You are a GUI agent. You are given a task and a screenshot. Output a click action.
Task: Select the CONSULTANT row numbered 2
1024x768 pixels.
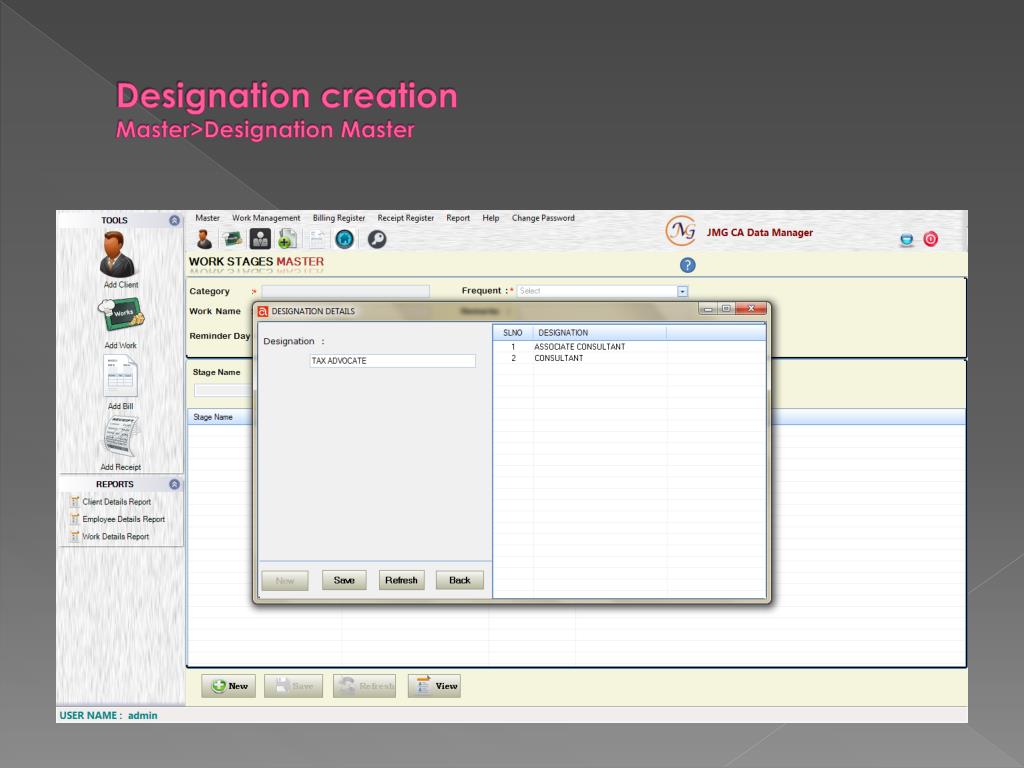[629, 358]
